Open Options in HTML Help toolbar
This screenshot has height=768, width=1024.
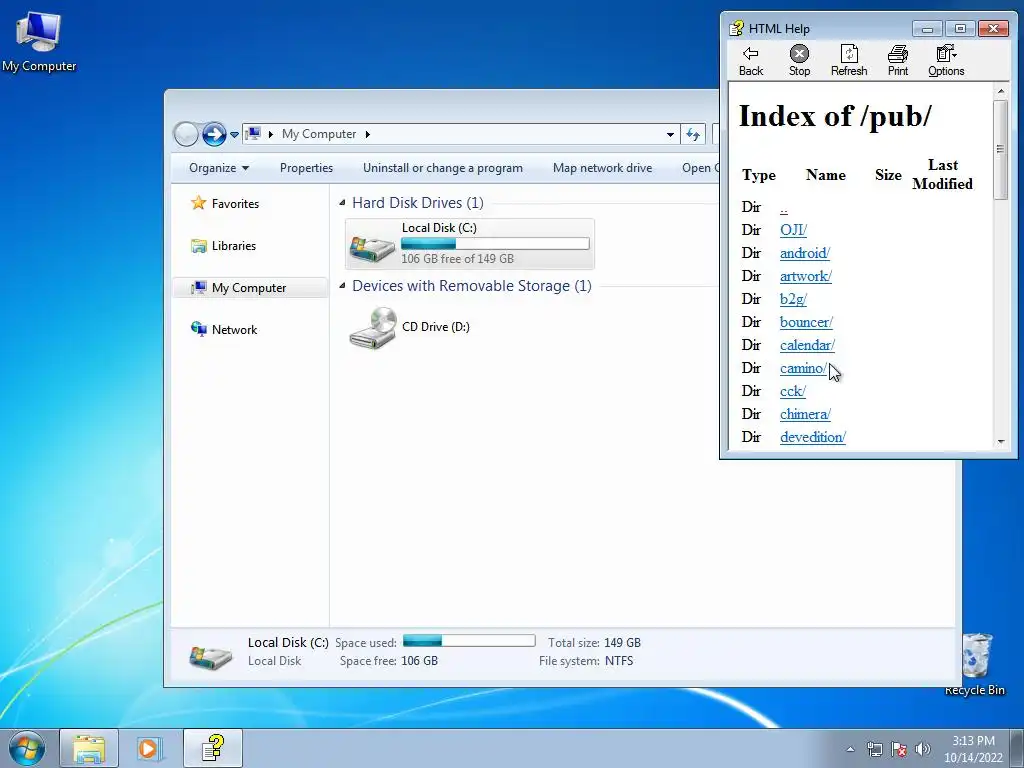(946, 61)
